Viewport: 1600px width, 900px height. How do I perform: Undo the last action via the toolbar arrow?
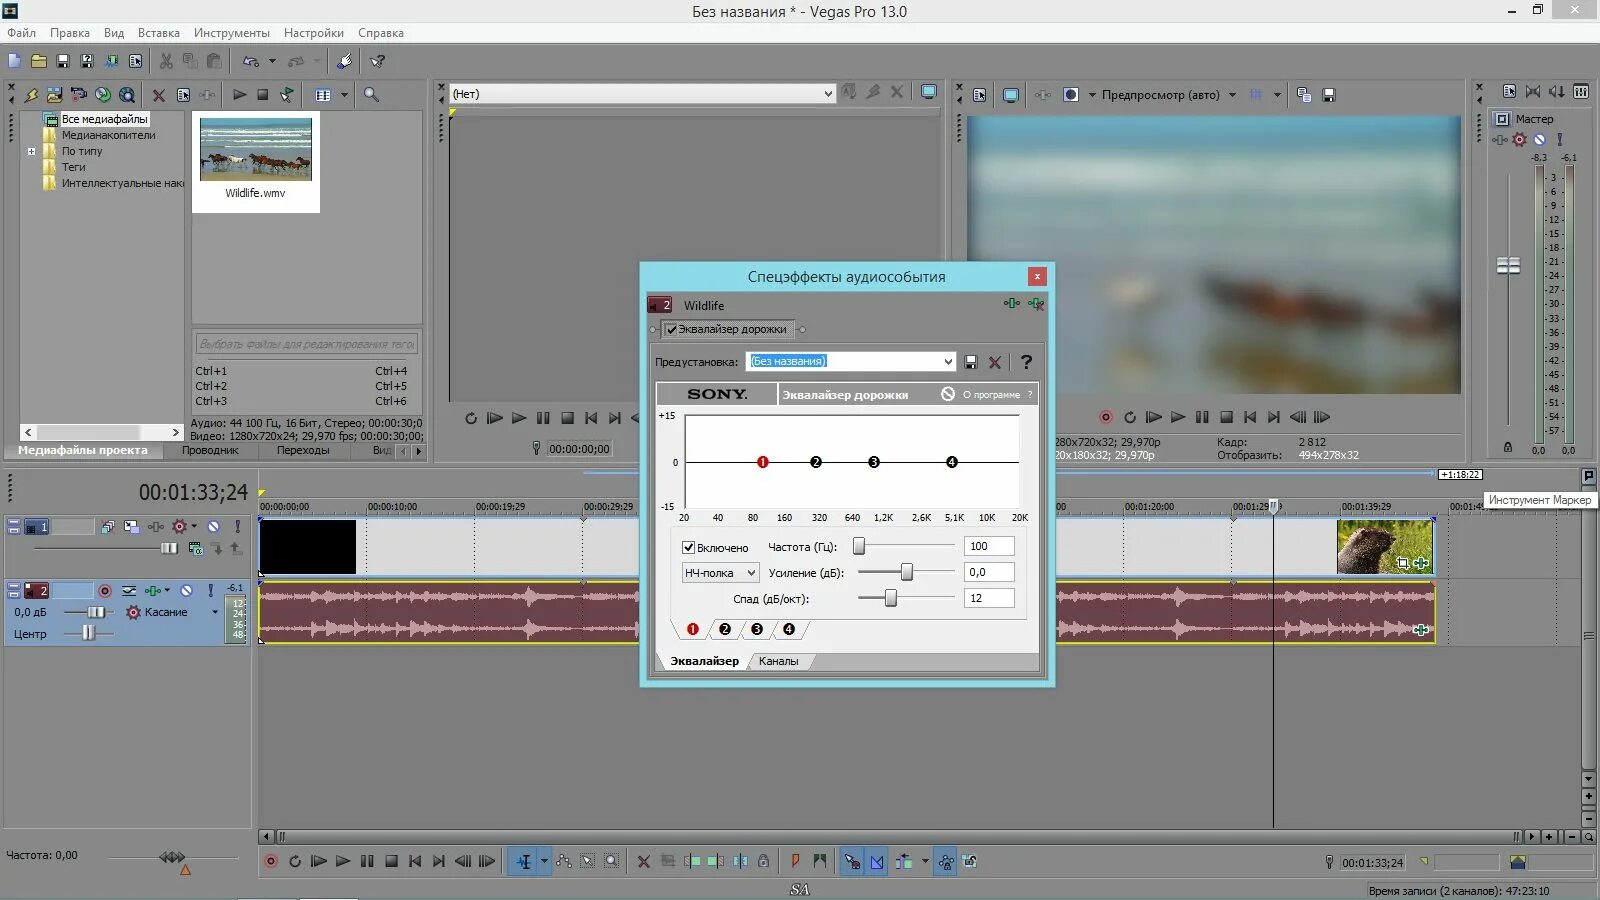point(250,61)
